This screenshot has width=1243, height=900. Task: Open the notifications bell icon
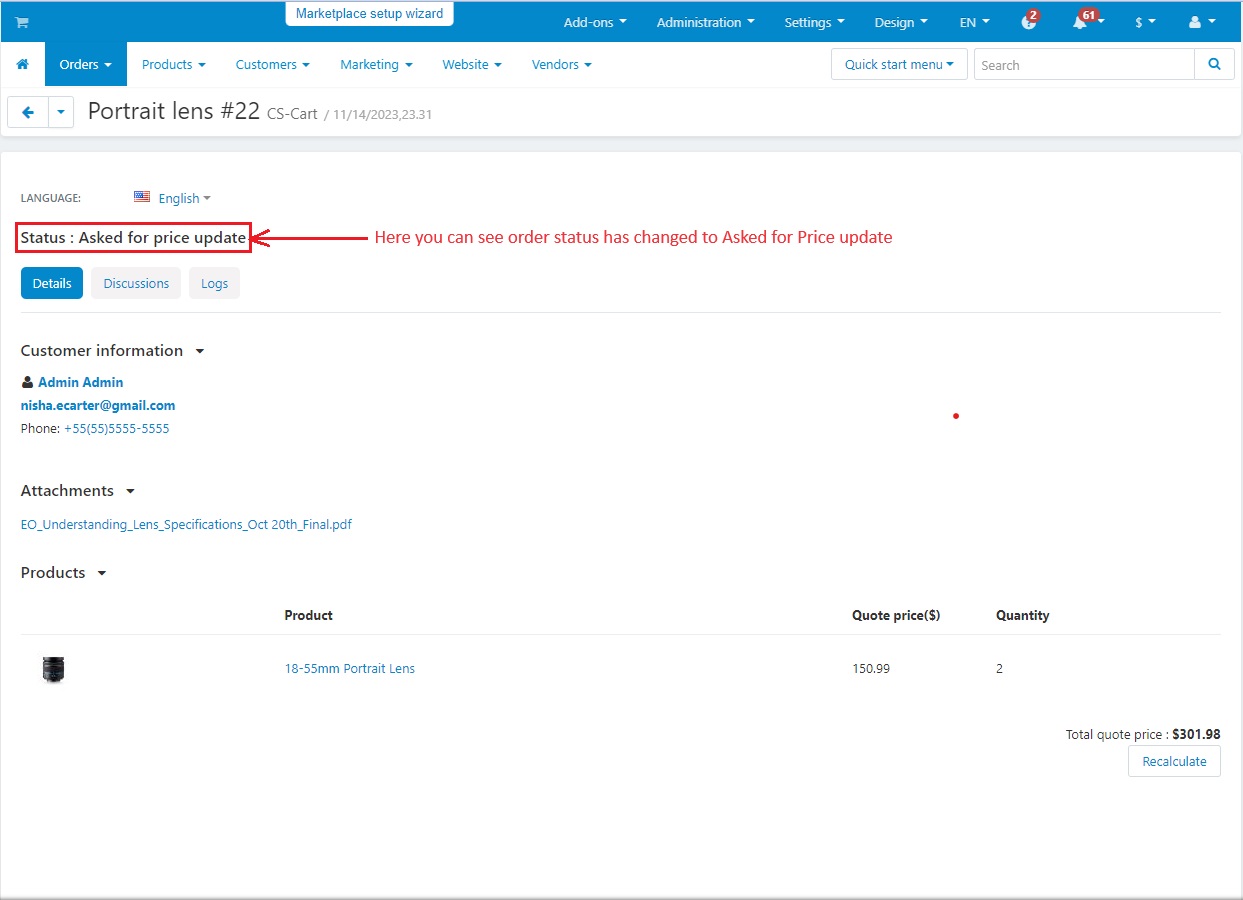(x=1080, y=22)
